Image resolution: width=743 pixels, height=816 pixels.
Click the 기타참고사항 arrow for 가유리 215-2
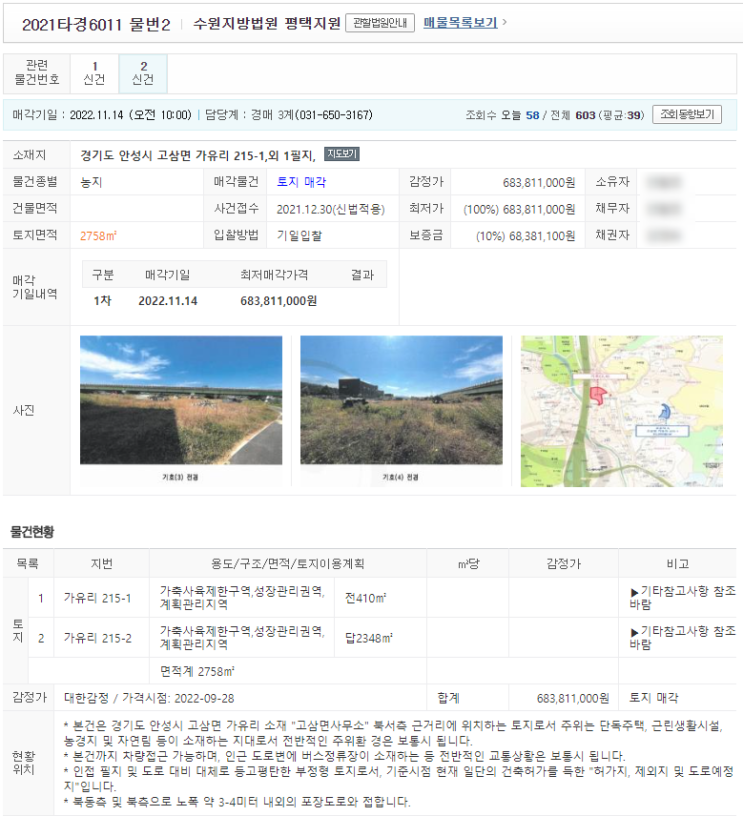(634, 632)
